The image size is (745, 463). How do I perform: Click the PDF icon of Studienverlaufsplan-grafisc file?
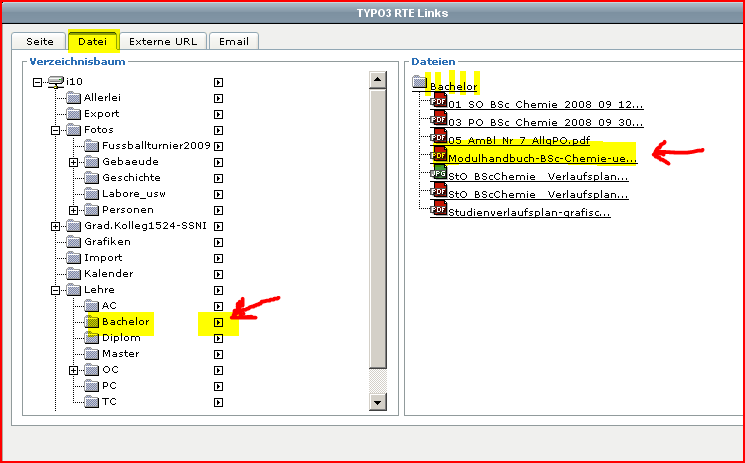pos(439,210)
